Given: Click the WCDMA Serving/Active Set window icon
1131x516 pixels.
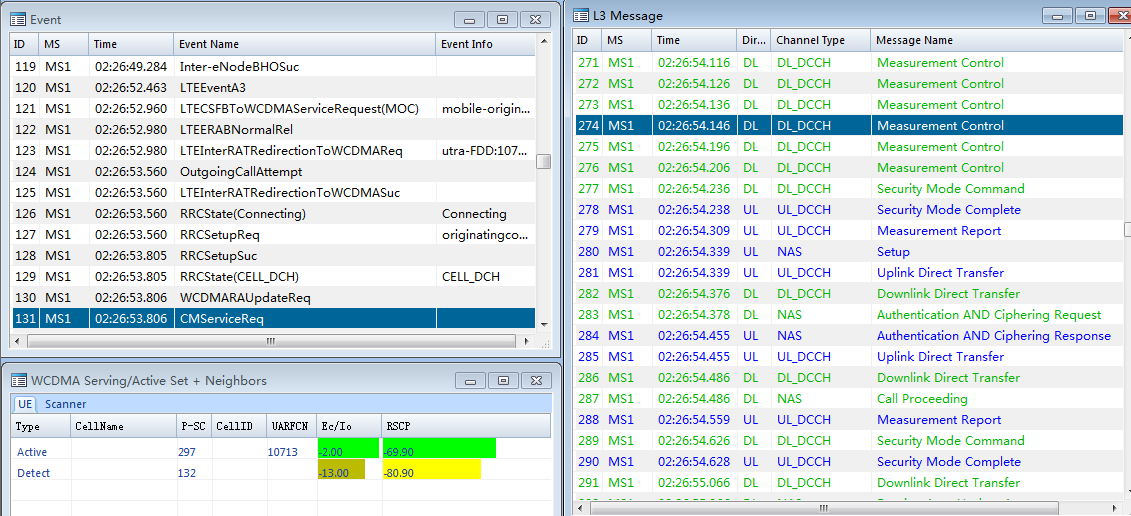Looking at the screenshot, I should pyautogui.click(x=19, y=380).
